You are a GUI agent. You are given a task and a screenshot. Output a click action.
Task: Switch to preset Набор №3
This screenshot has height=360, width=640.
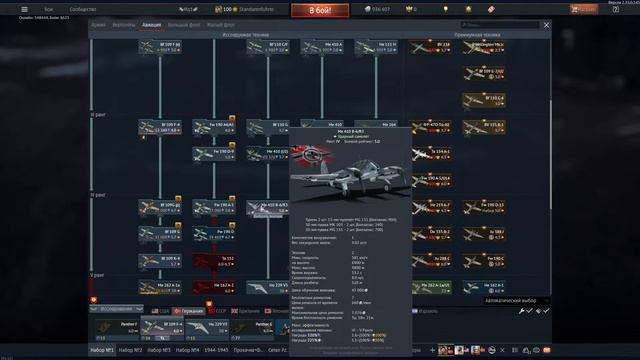pyautogui.click(x=159, y=350)
